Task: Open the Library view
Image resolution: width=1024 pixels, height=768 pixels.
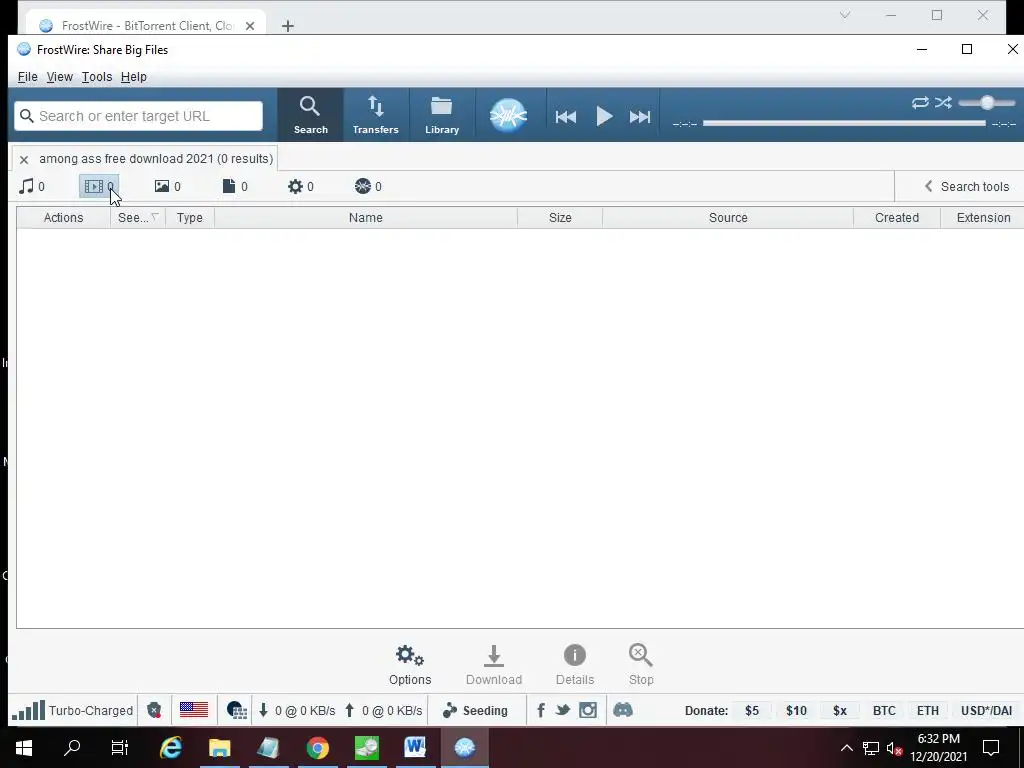Action: pyautogui.click(x=442, y=115)
